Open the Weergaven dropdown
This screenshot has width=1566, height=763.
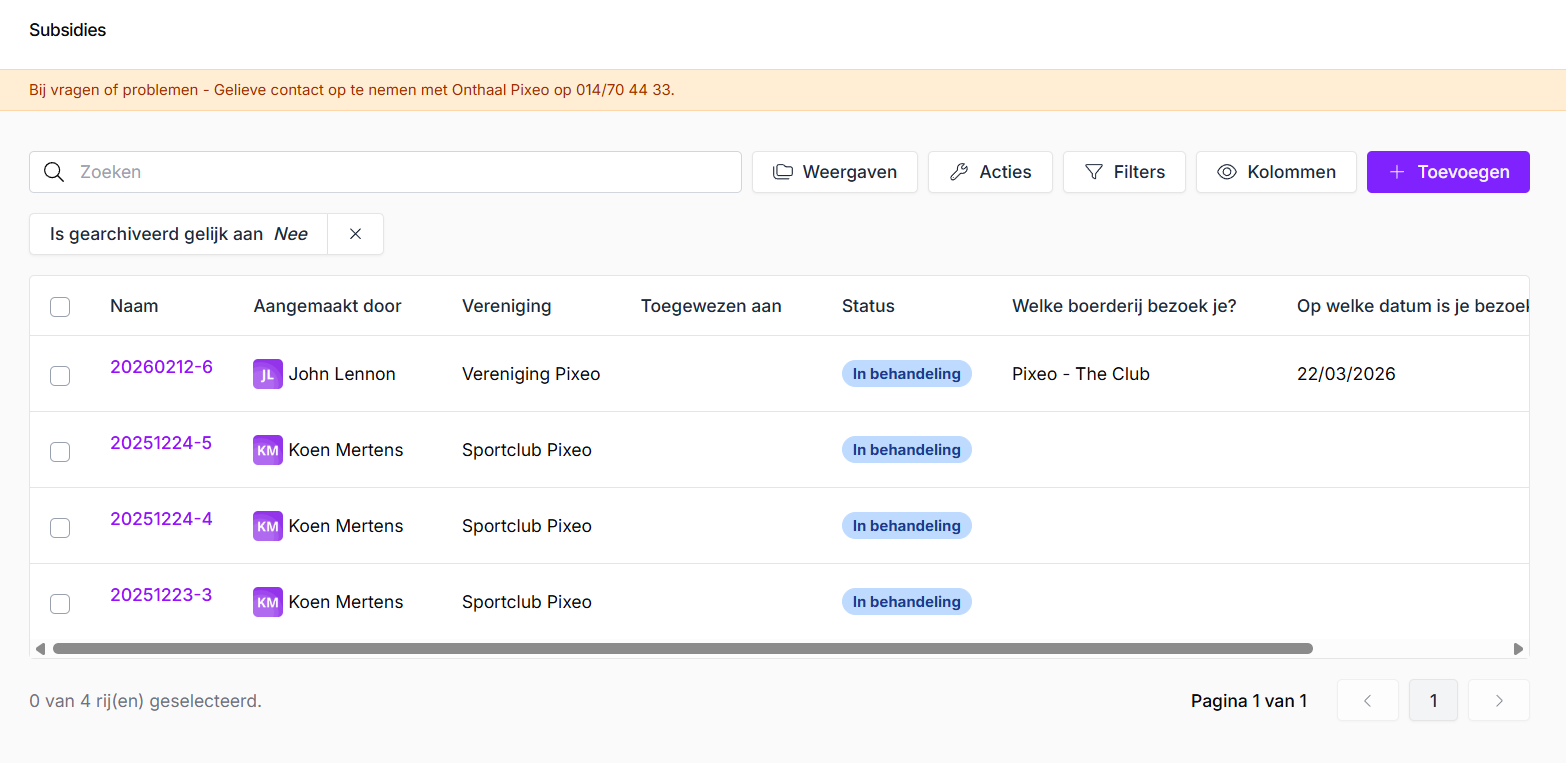(x=834, y=172)
